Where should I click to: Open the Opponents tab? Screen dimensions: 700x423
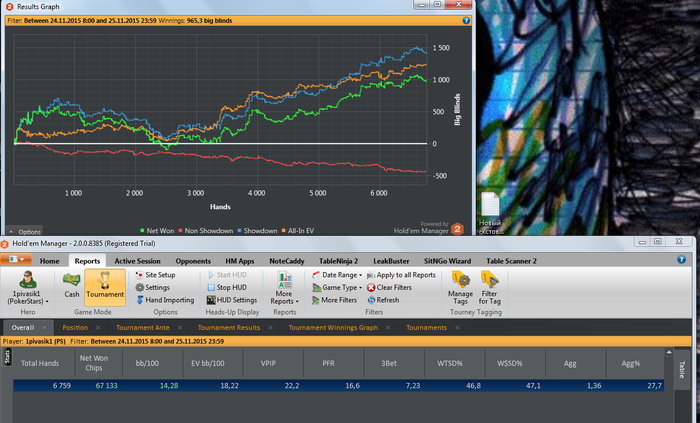tap(193, 261)
